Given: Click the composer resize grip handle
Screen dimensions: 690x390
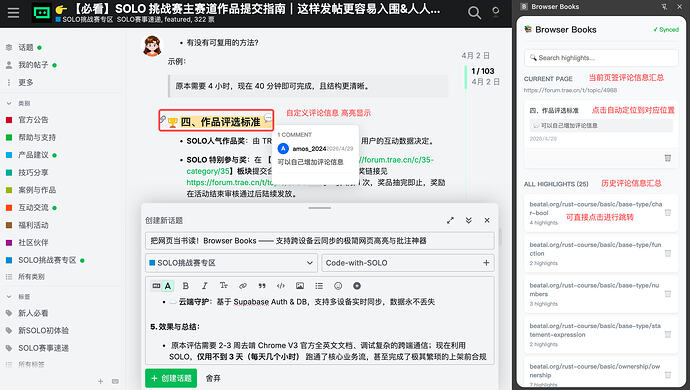Looking at the screenshot, I should pyautogui.click(x=319, y=208).
